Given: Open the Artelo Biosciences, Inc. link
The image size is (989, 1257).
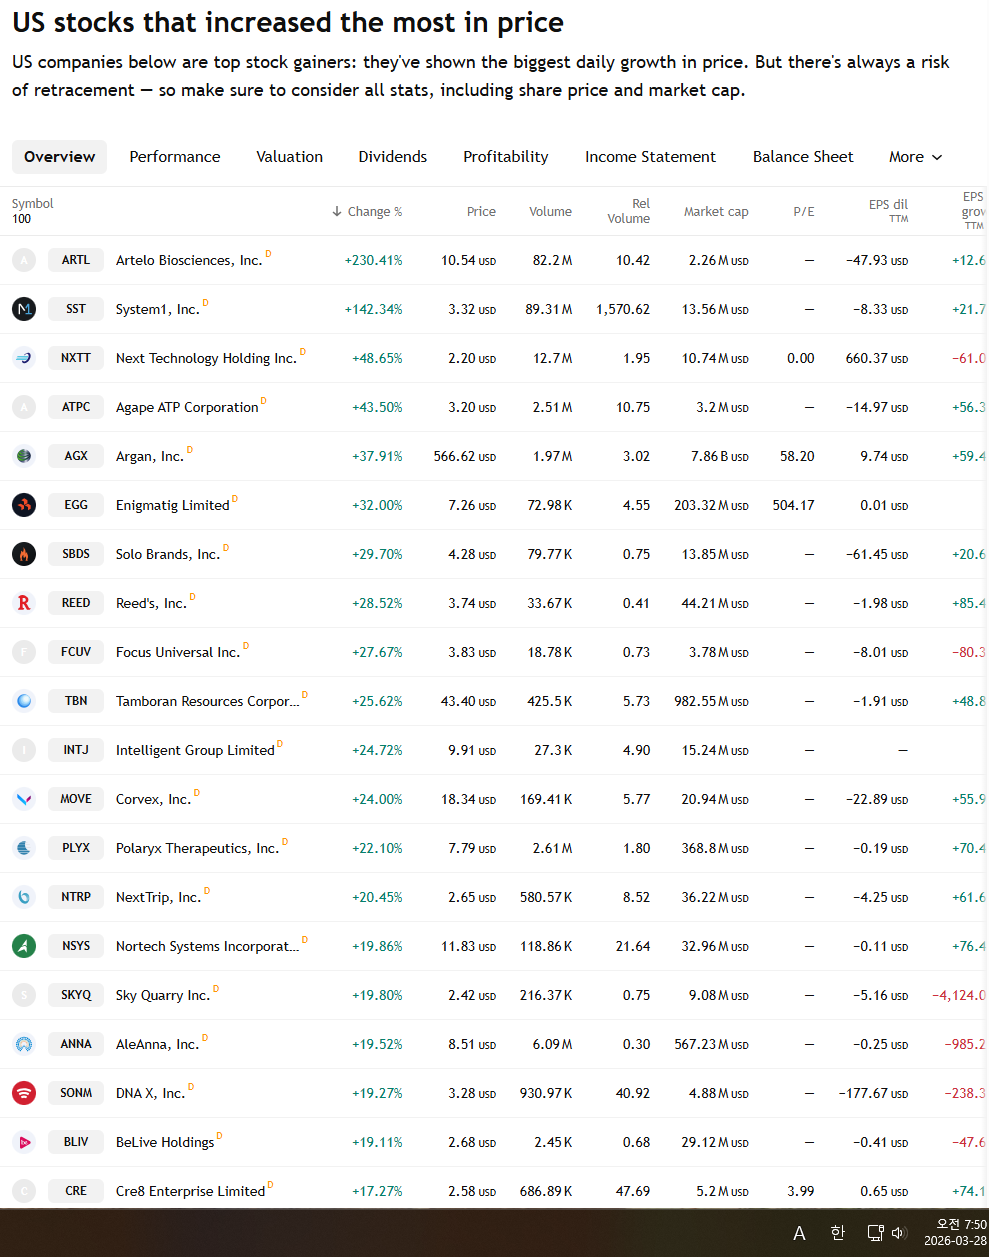Looking at the screenshot, I should (189, 260).
